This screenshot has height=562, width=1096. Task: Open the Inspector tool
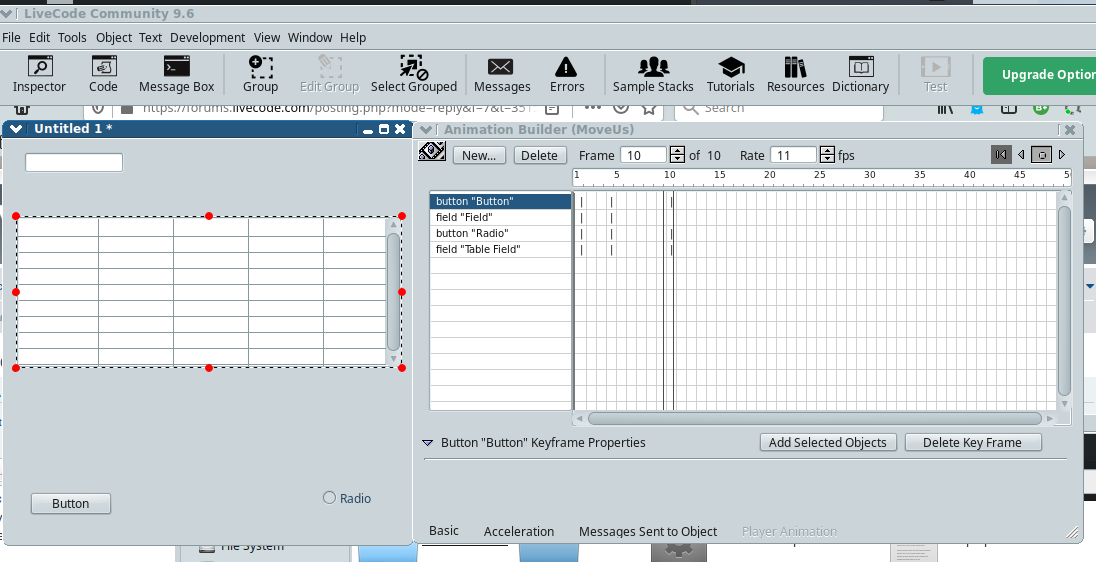pos(39,75)
